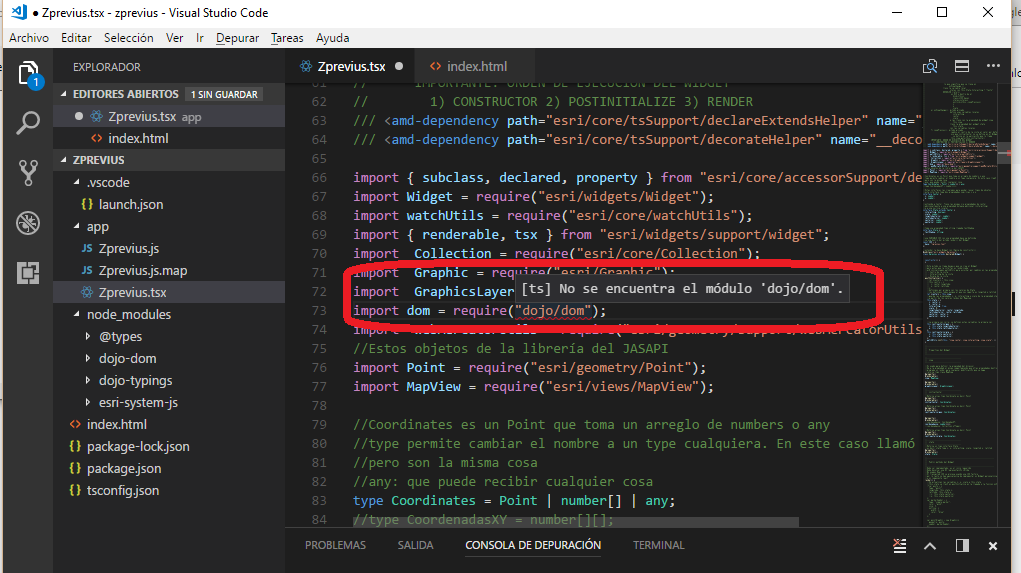Open the editor more actions ellipsis
Image resolution: width=1021 pixels, height=573 pixels.
tap(993, 66)
